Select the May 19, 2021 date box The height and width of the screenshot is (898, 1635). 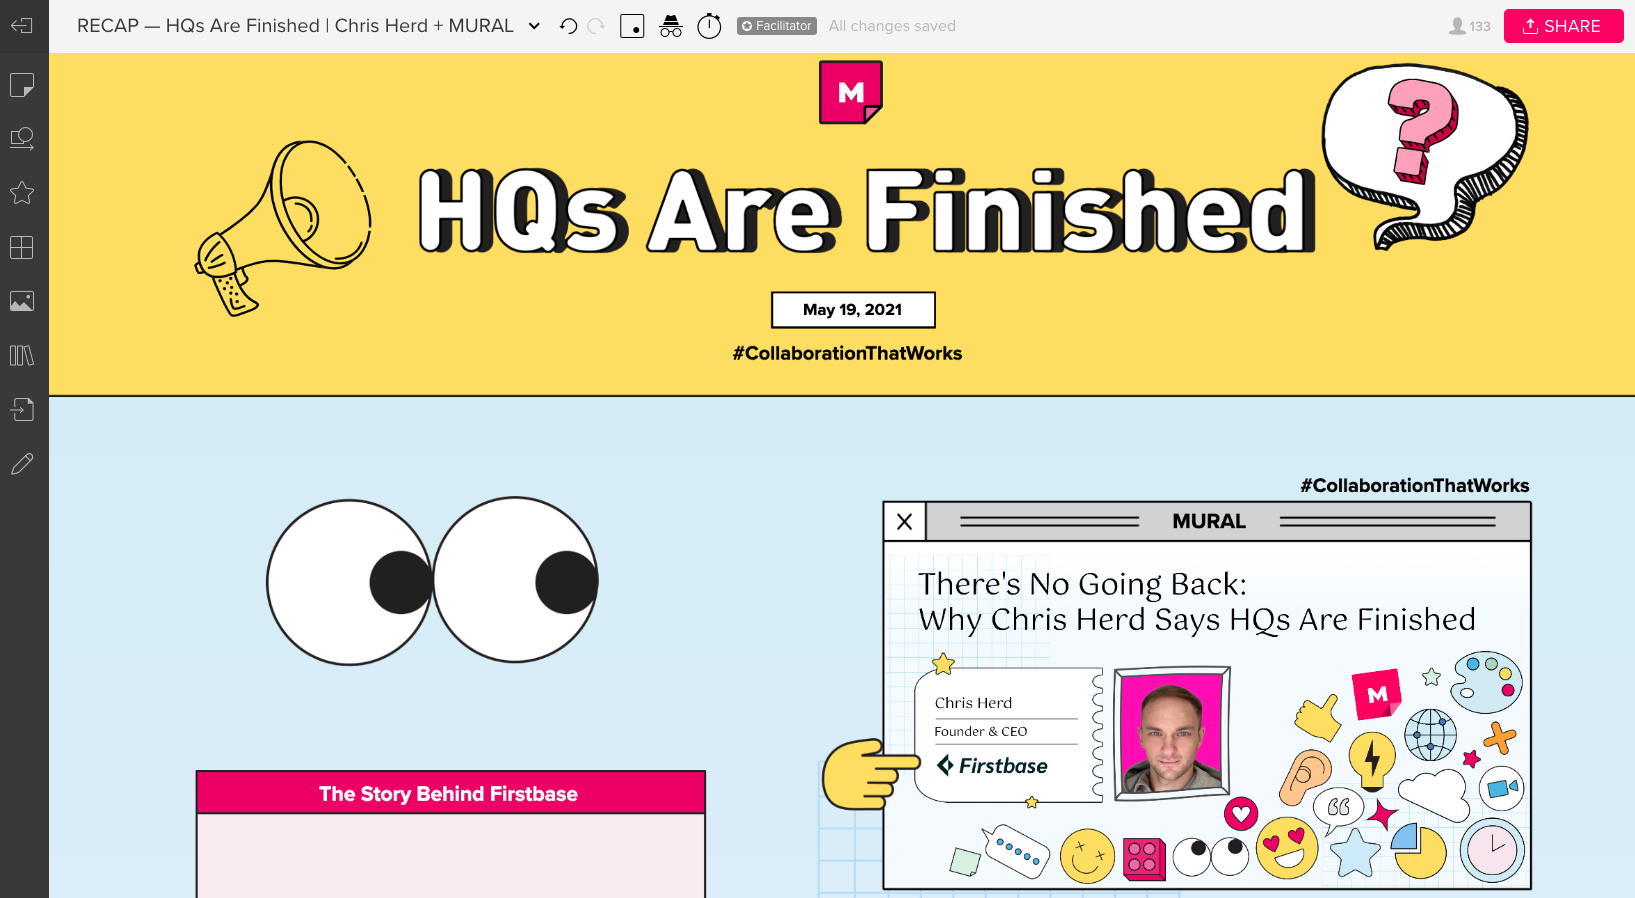[x=853, y=310]
